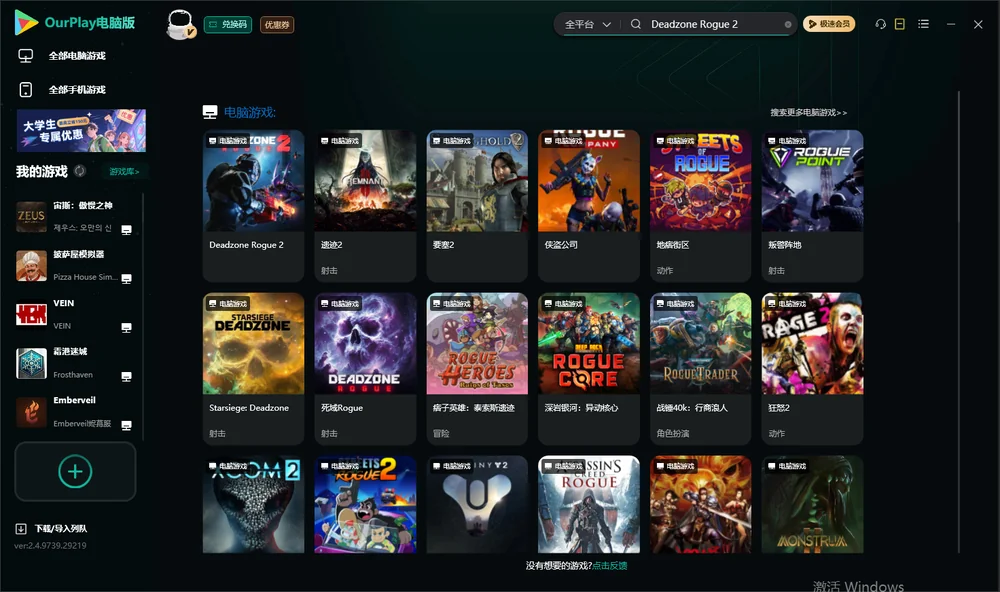
Task: Open the 战锤40k:行商浪人 game card
Action: point(700,369)
